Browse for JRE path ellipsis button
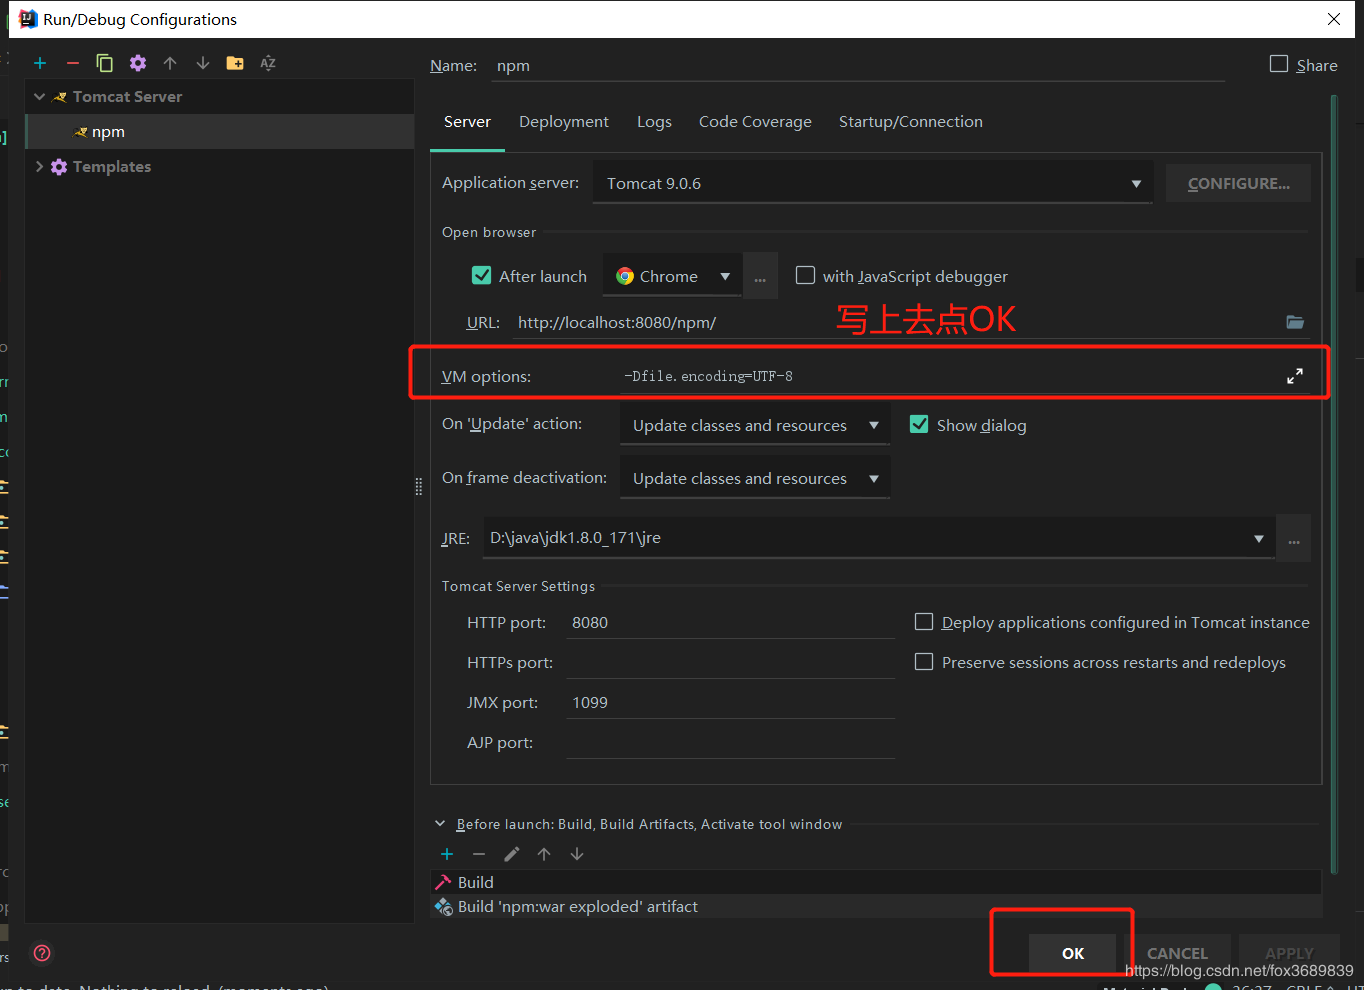Screen dimensions: 1364x990 1294,539
